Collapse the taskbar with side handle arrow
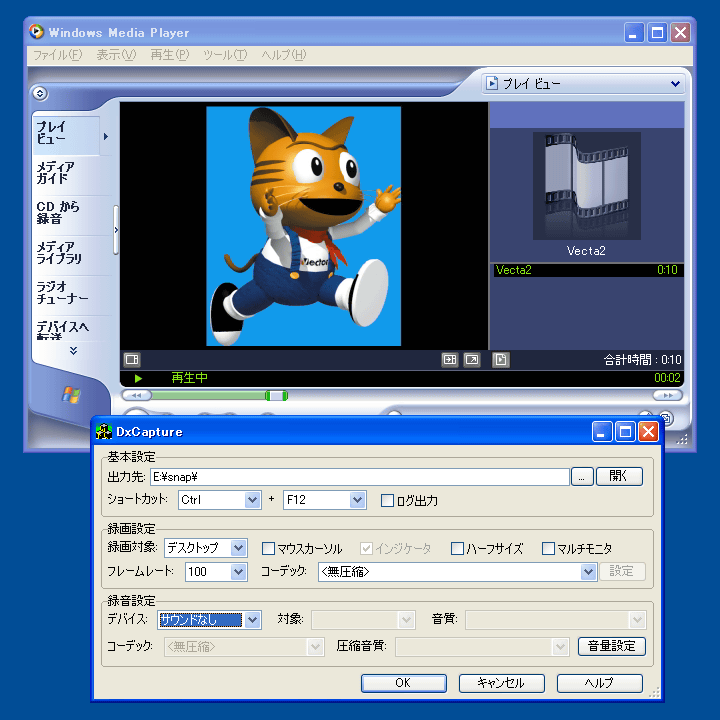The height and width of the screenshot is (720, 720). 116,230
